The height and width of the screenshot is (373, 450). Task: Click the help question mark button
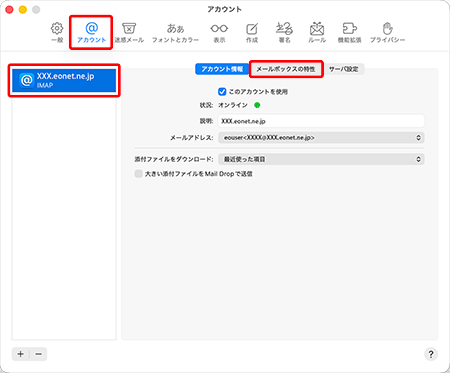coord(431,354)
